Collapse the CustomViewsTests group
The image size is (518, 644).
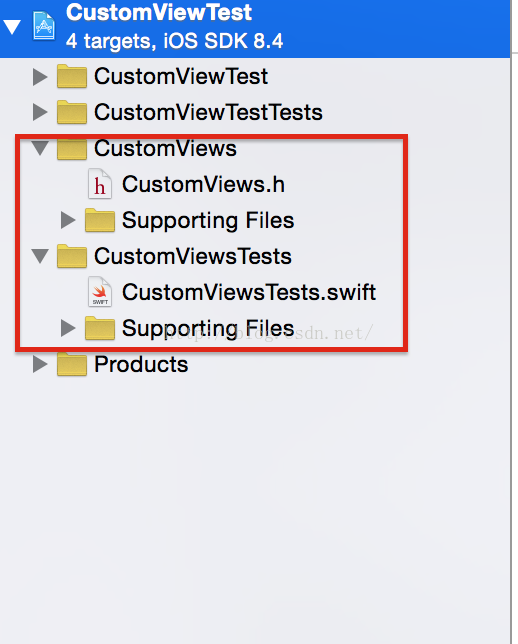click(x=40, y=256)
